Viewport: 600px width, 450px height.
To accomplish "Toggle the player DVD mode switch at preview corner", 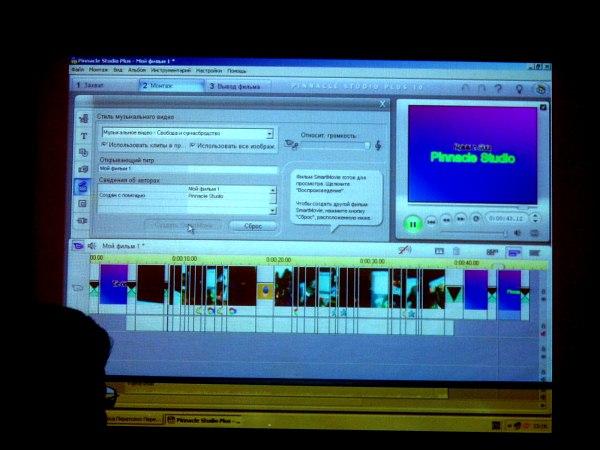I will pyautogui.click(x=543, y=108).
